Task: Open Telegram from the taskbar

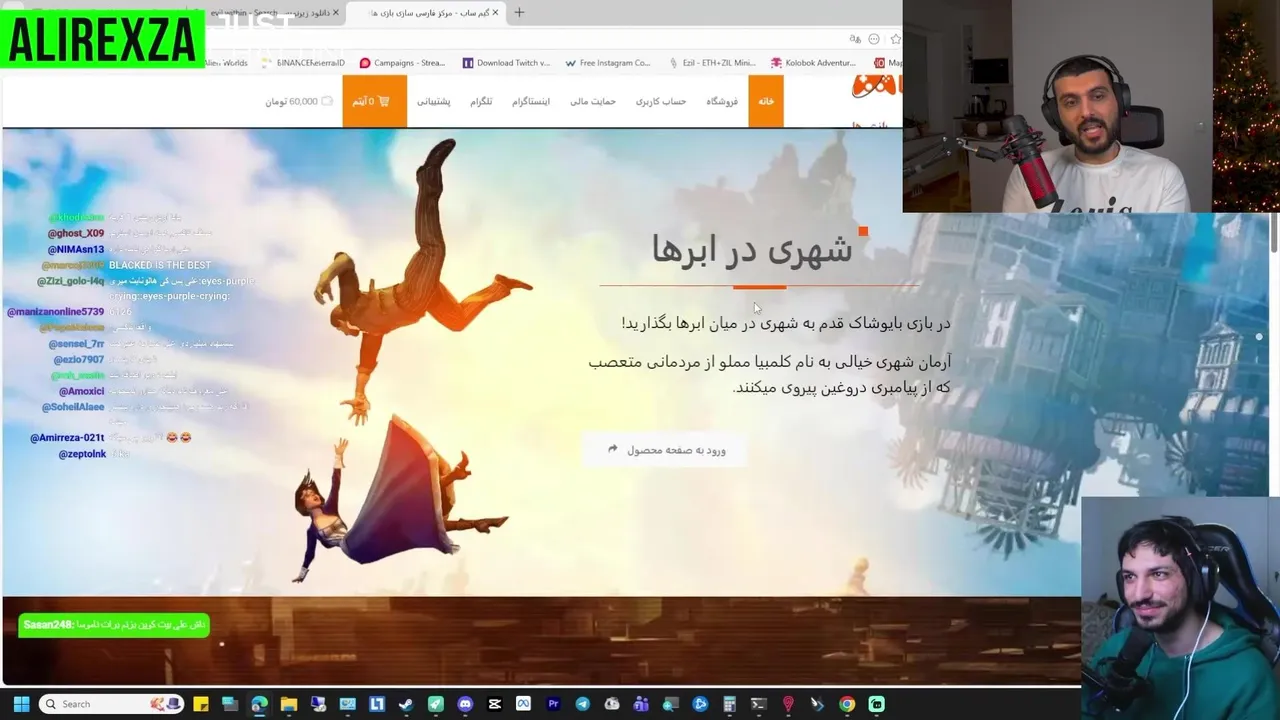Action: tap(582, 704)
